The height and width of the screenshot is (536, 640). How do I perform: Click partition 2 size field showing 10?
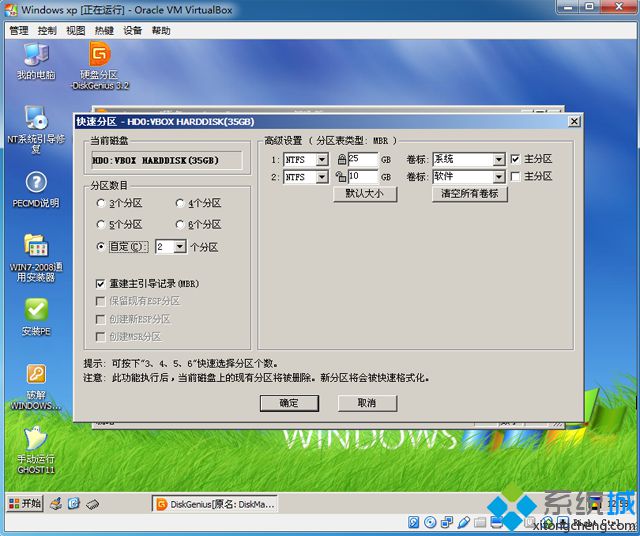pos(363,177)
